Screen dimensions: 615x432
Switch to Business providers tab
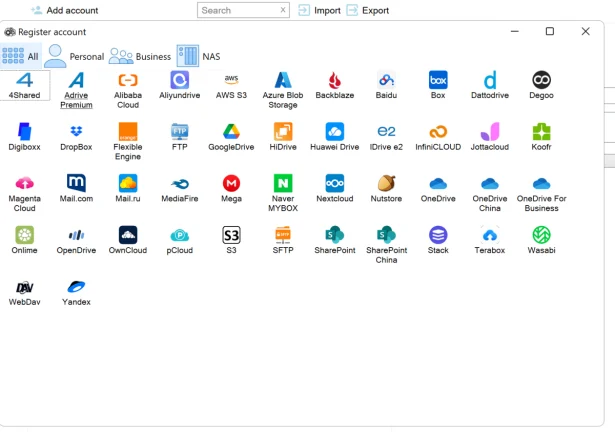140,56
